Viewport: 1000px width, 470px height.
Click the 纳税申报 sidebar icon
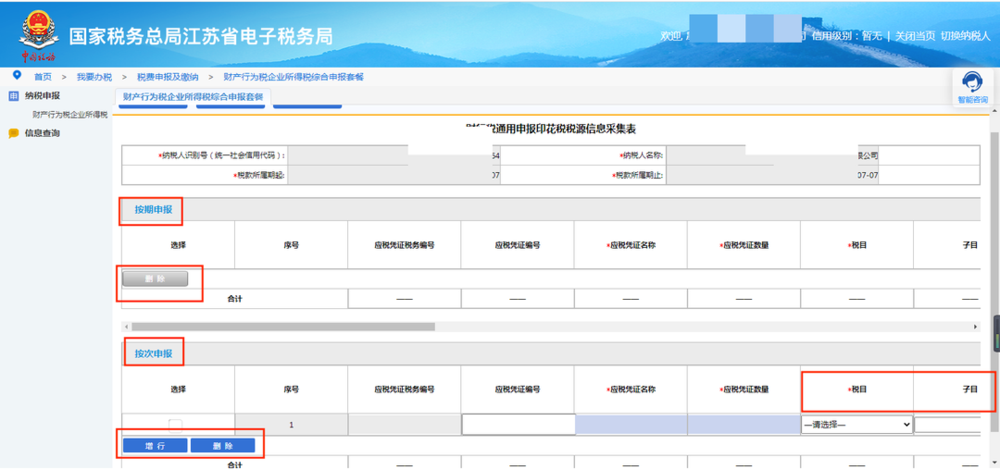pos(13,96)
